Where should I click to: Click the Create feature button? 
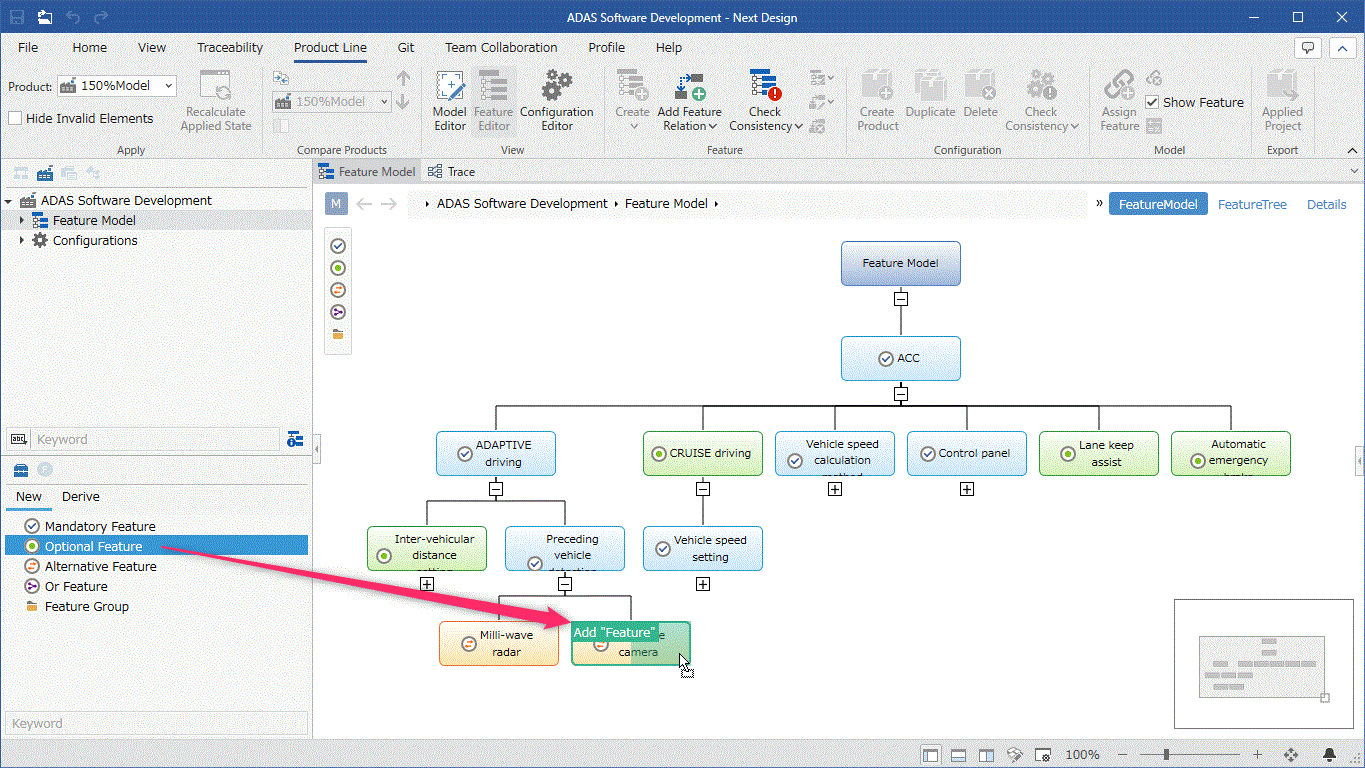pos(632,101)
